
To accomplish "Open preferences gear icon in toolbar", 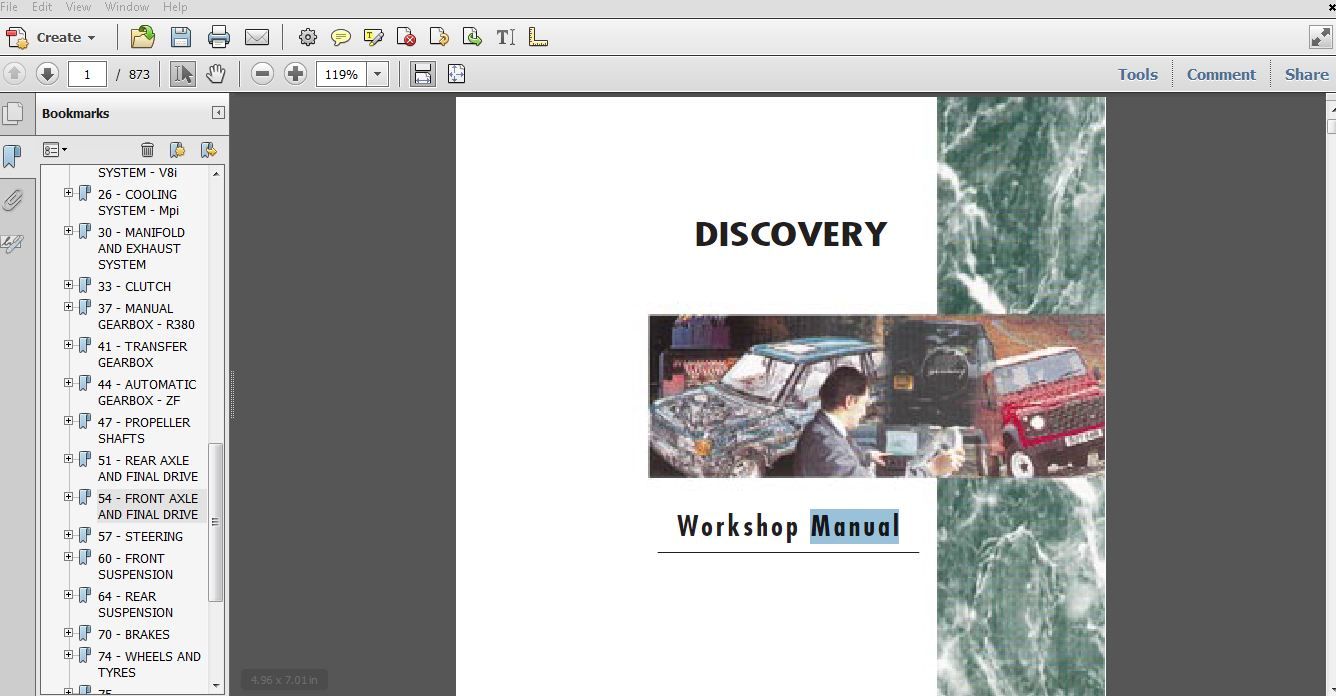I will 307,38.
